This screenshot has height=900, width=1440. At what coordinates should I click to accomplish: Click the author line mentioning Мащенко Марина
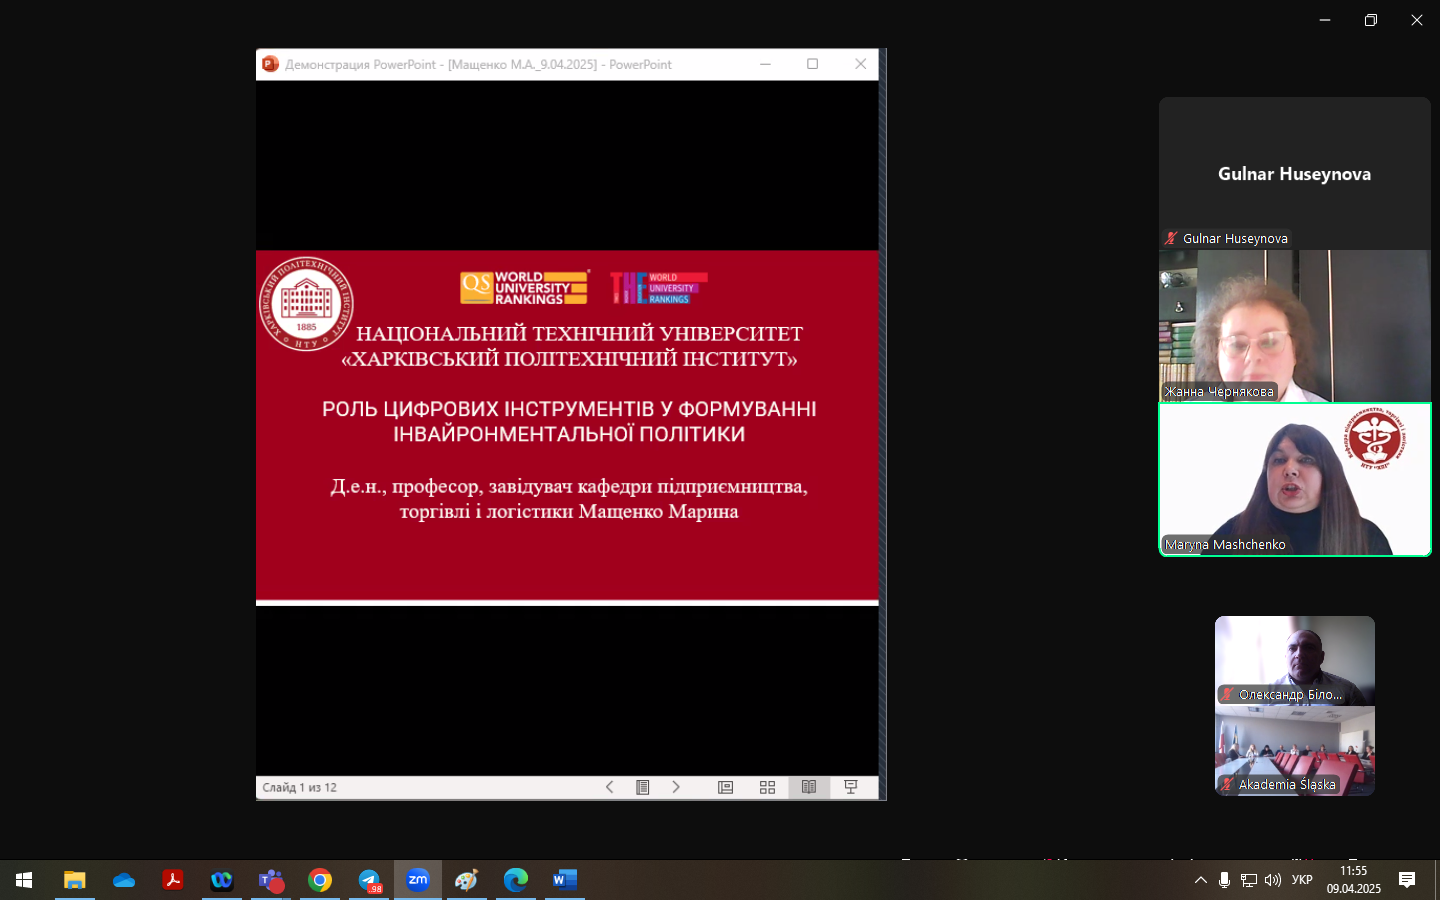[x=569, y=498]
